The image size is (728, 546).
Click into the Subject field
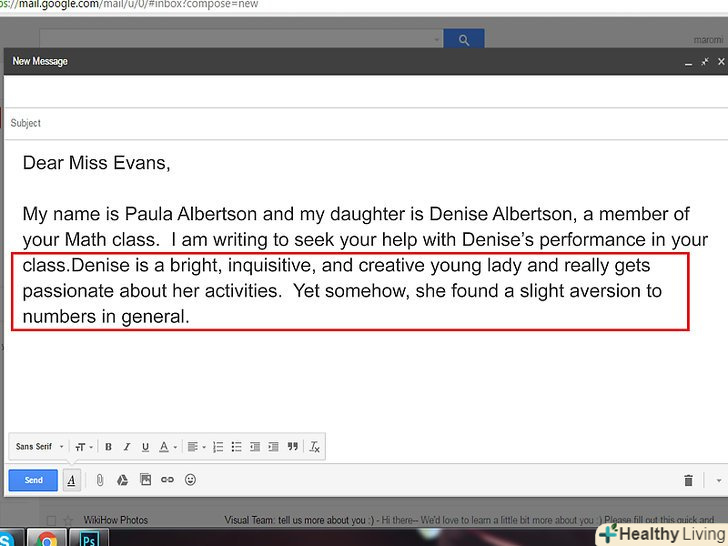360,123
